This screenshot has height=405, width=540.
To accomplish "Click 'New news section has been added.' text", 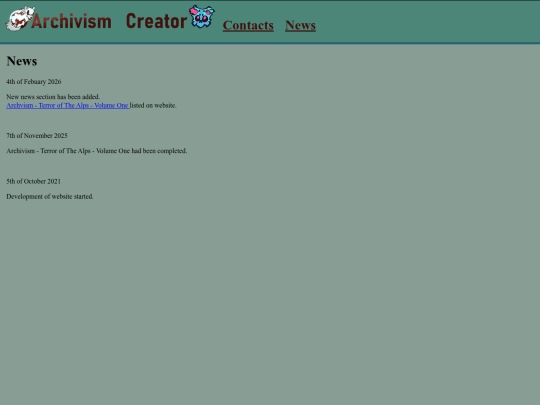I will 53,97.
